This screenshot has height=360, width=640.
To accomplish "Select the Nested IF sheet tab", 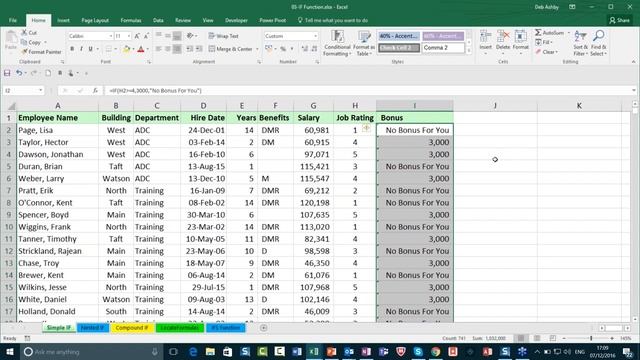I will click(93, 327).
